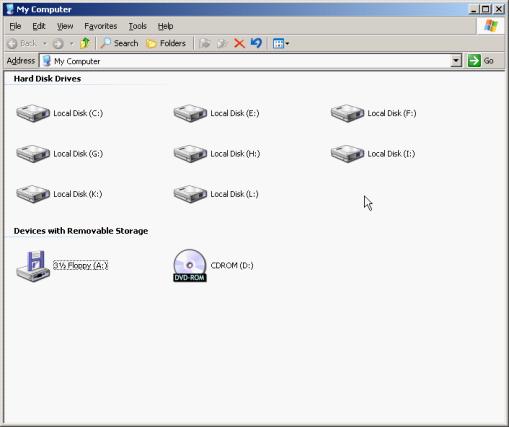Expand the Address bar dropdown arrow
The width and height of the screenshot is (509, 427).
[456, 61]
